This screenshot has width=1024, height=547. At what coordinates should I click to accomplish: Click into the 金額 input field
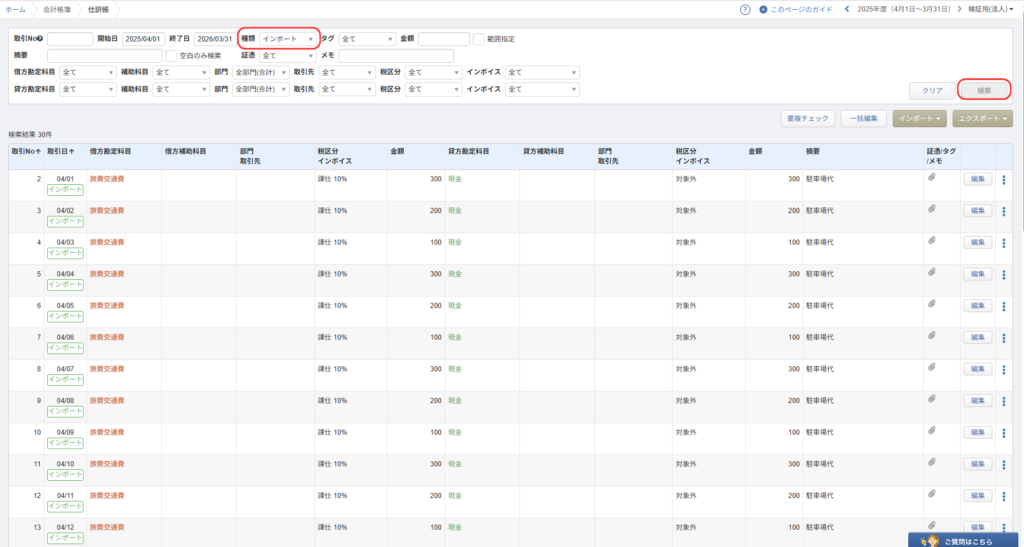click(443, 39)
